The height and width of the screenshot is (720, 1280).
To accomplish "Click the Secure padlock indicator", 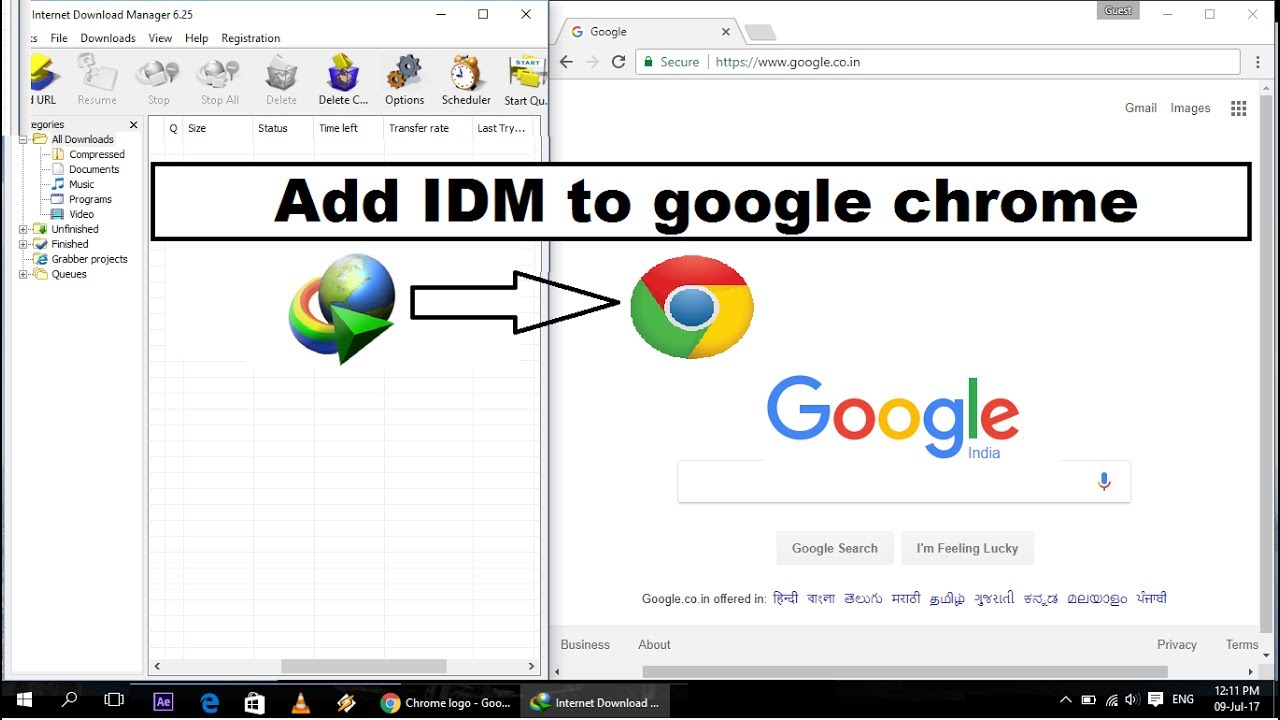I will pos(671,62).
